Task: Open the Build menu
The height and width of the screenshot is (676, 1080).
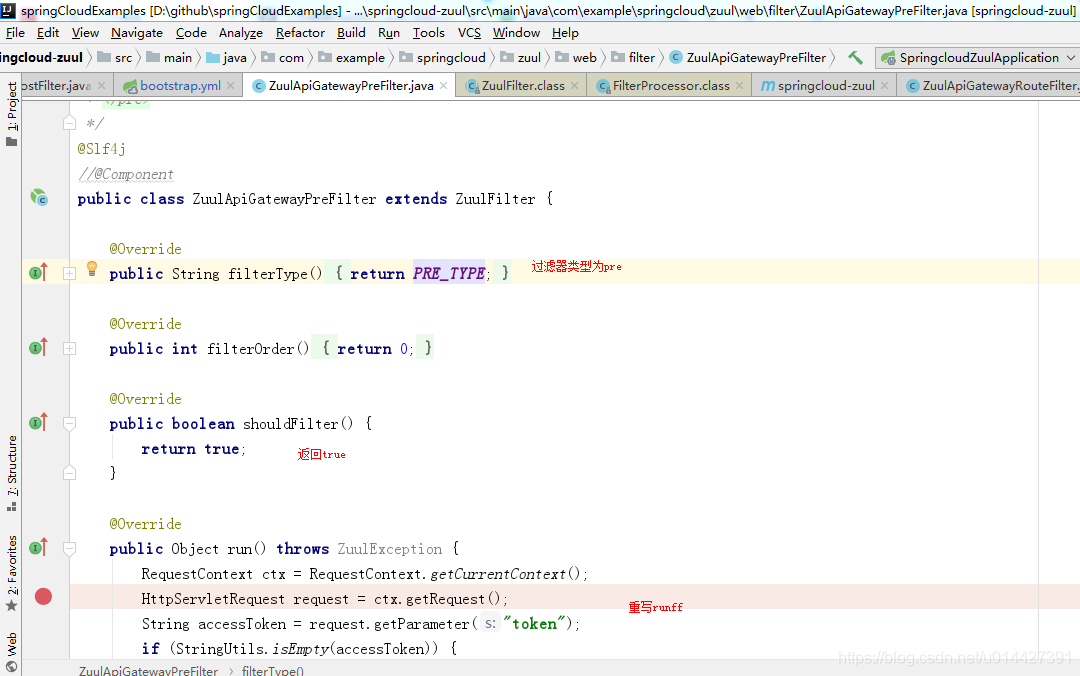Action: pos(351,32)
